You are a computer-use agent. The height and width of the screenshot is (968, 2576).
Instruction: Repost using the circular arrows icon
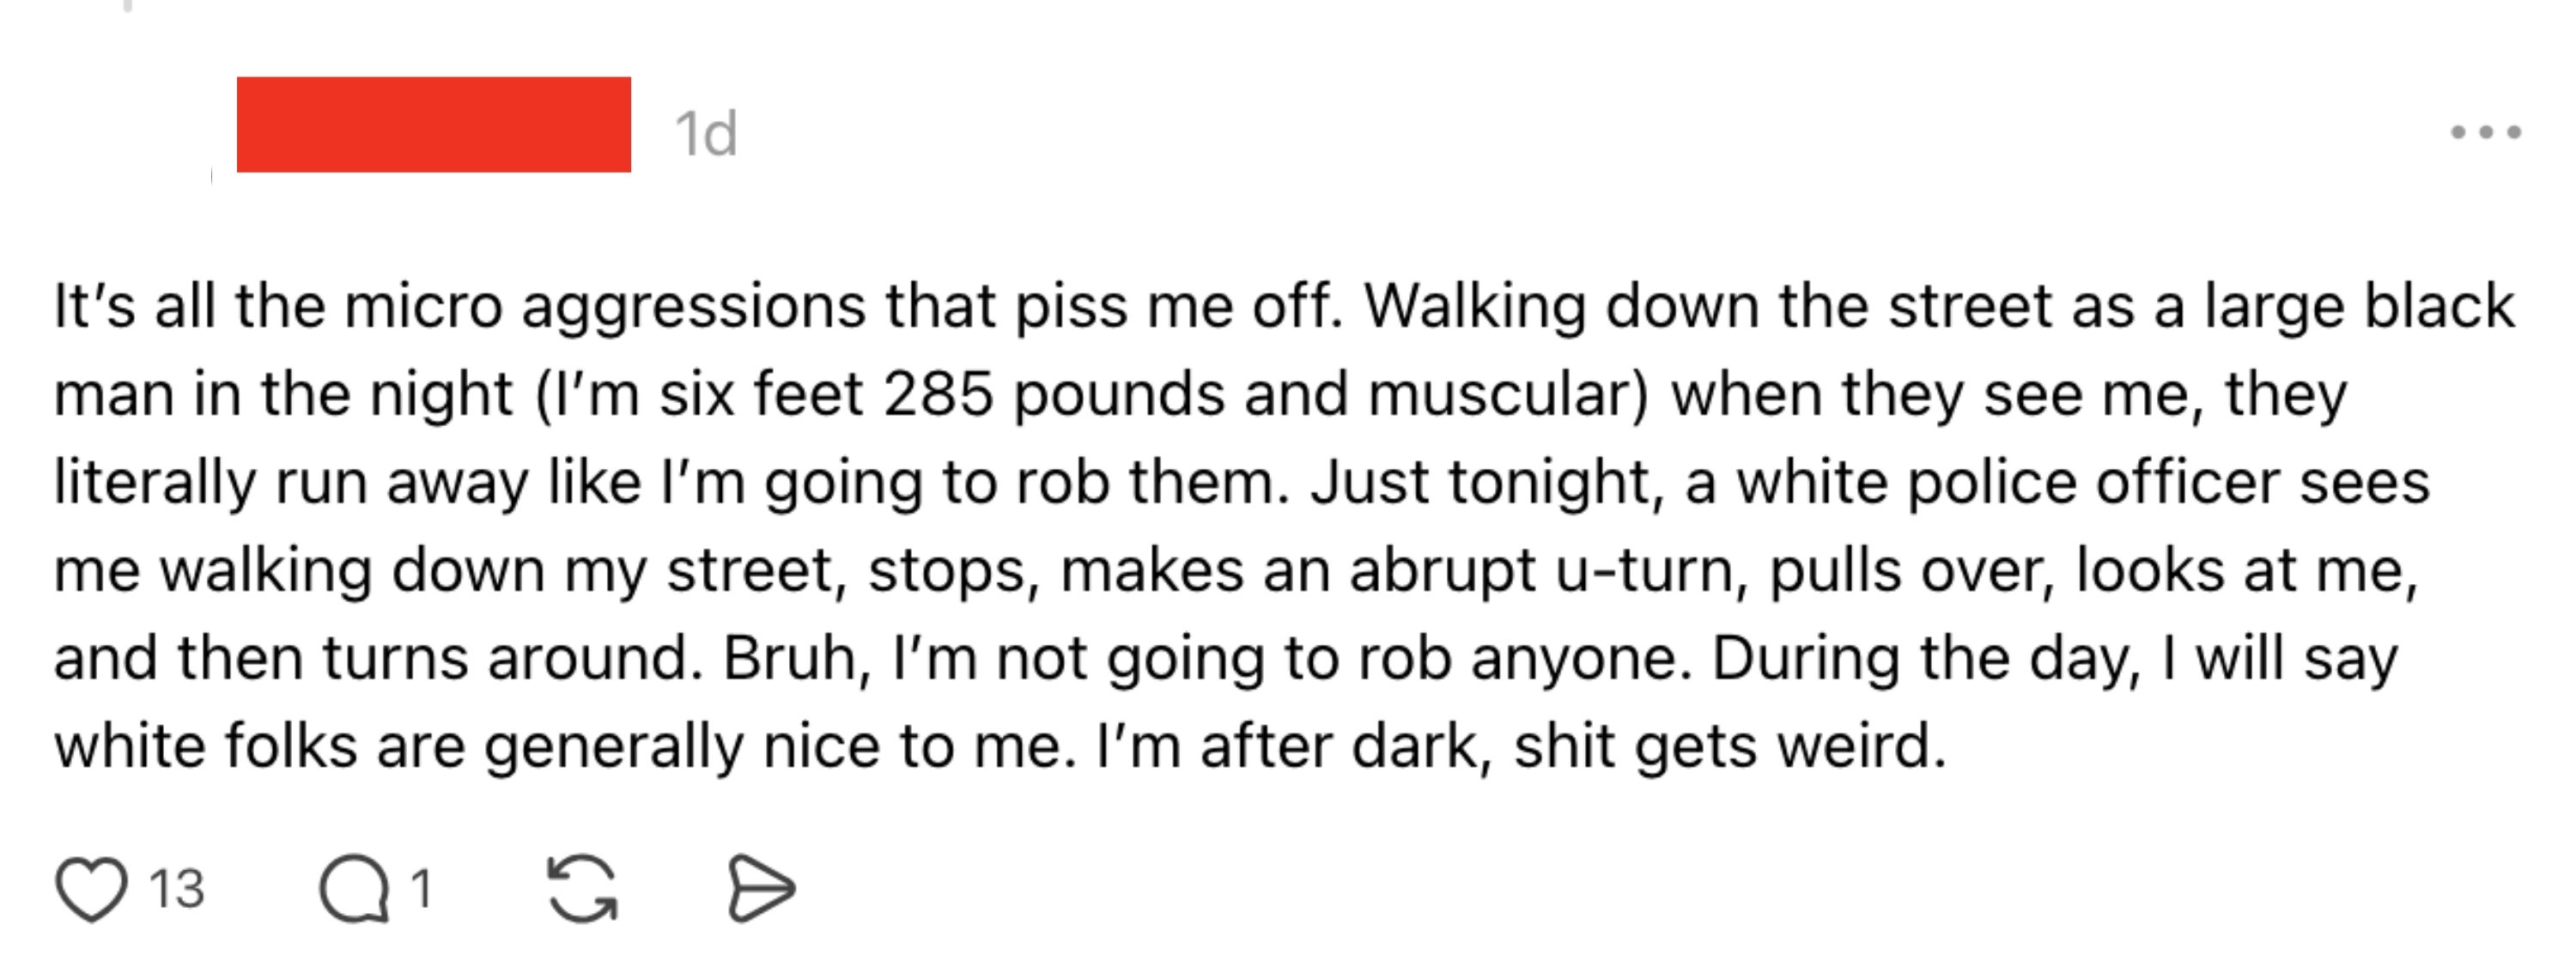click(583, 889)
